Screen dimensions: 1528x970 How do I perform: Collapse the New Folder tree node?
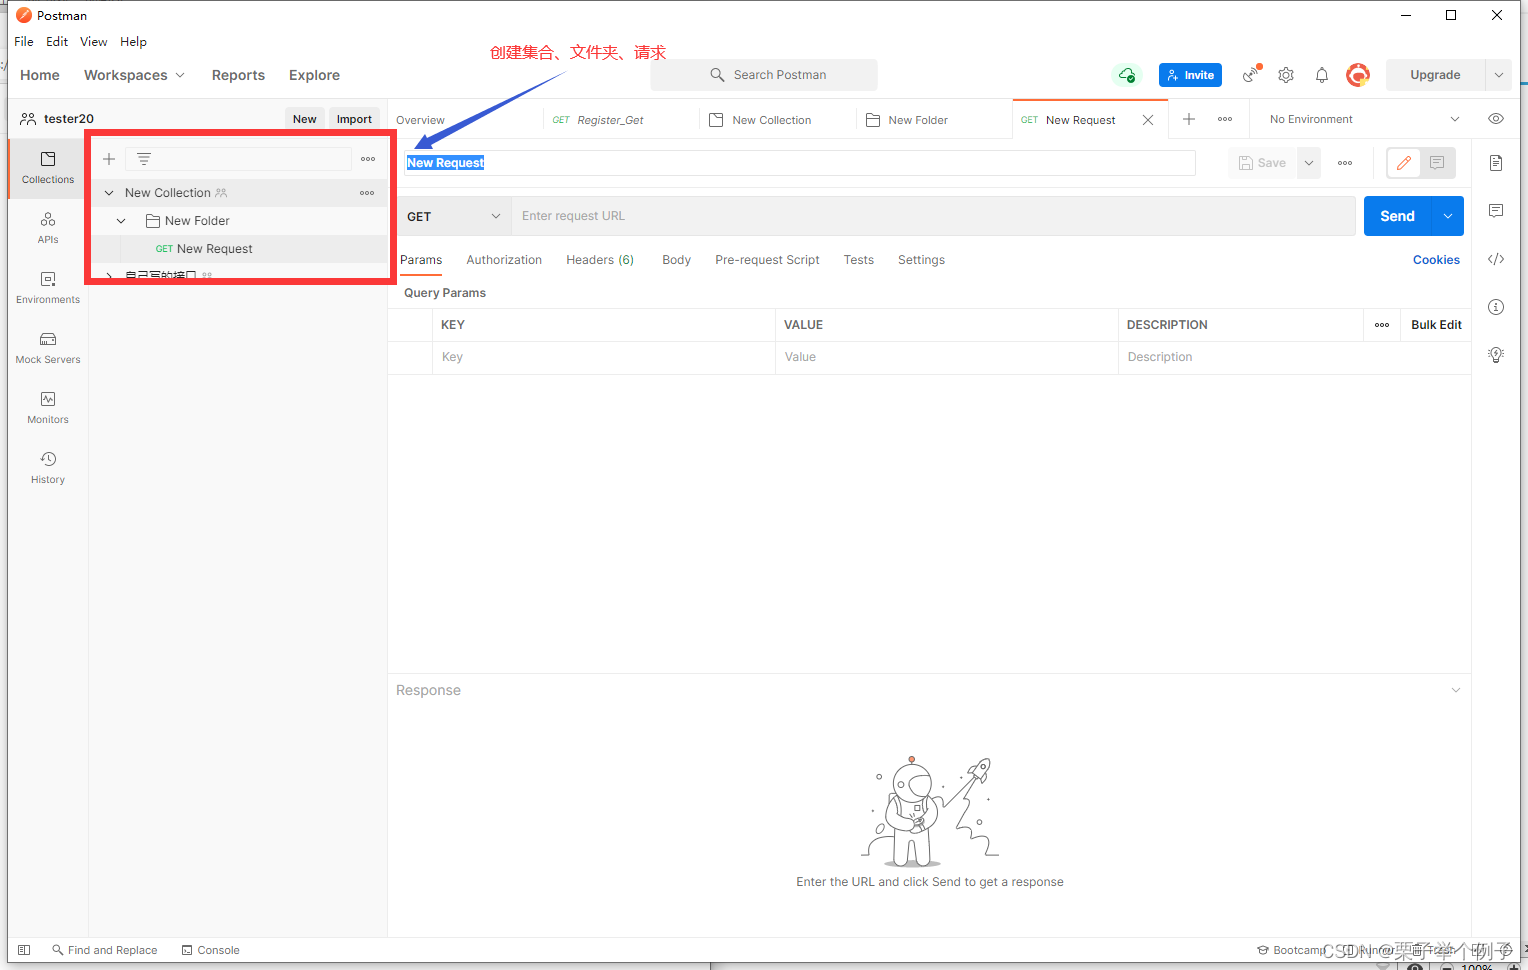tap(121, 221)
